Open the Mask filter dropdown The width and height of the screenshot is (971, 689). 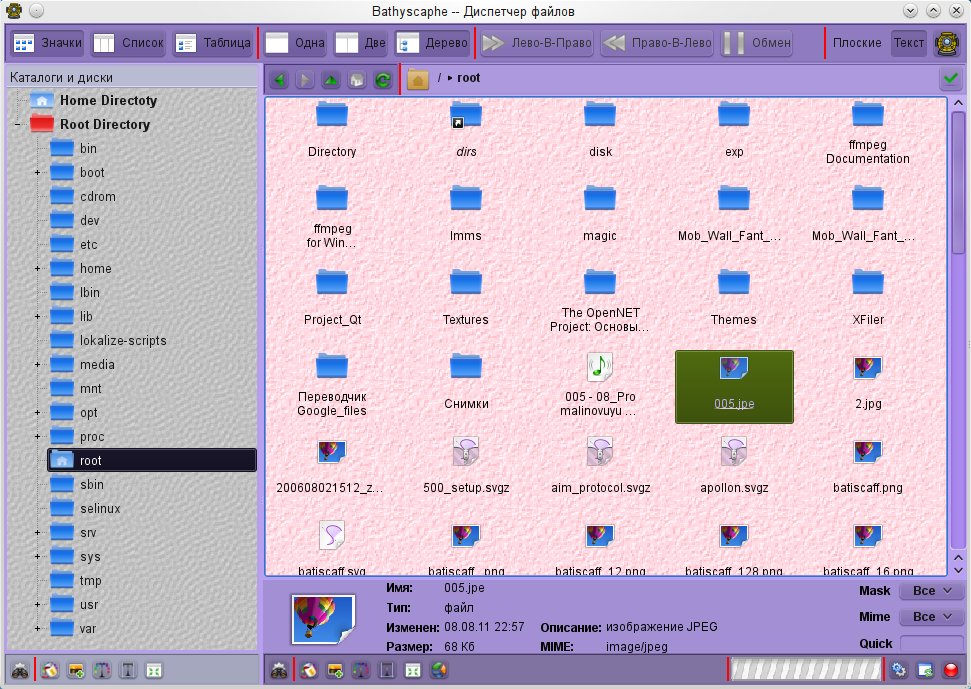coord(931,591)
